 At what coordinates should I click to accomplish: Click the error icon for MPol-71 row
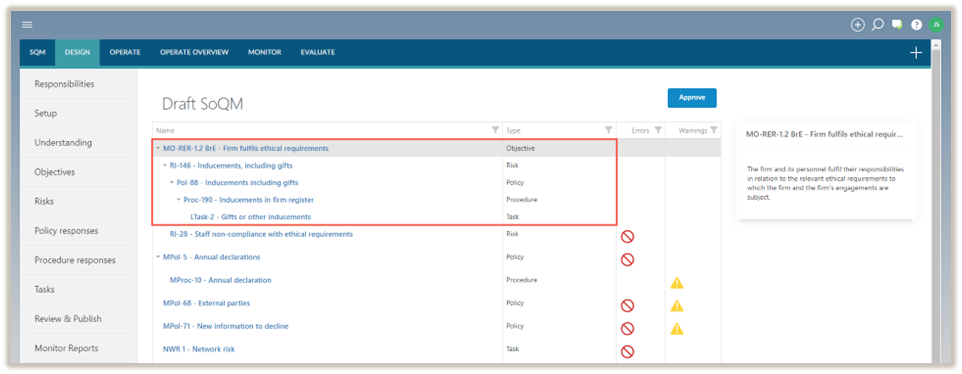click(627, 329)
